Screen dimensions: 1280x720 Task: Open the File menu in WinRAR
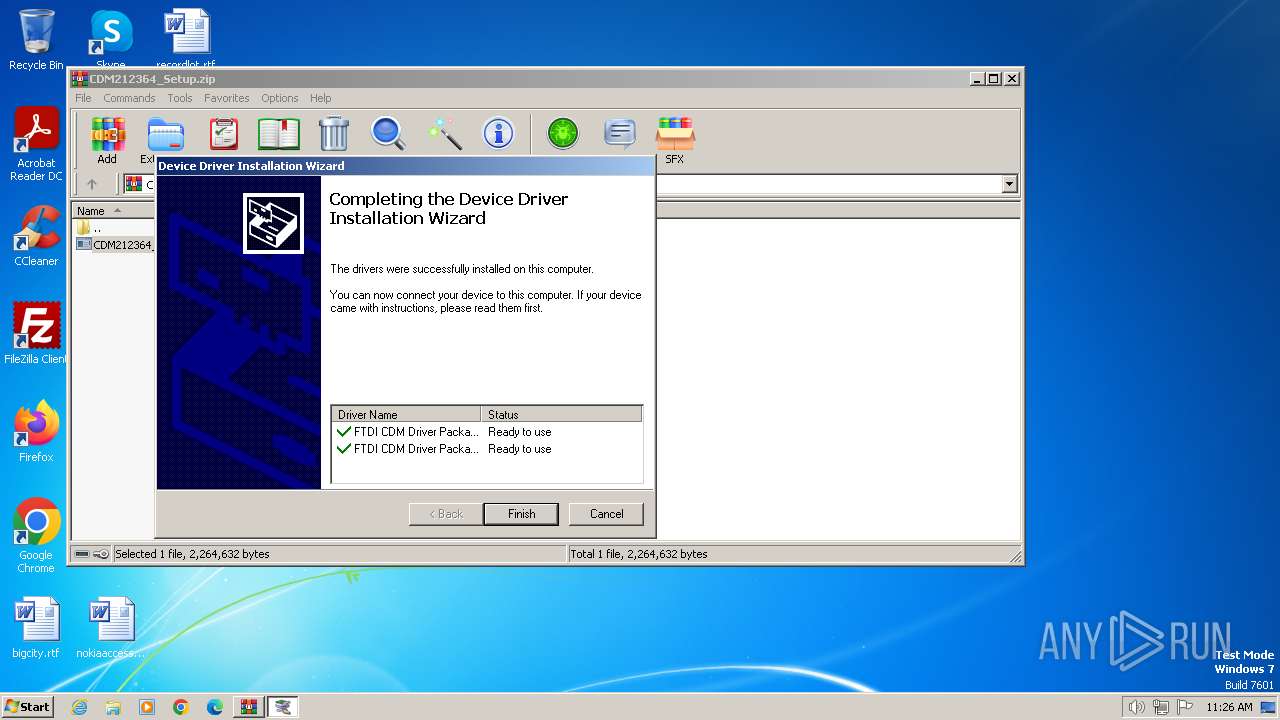[x=83, y=98]
